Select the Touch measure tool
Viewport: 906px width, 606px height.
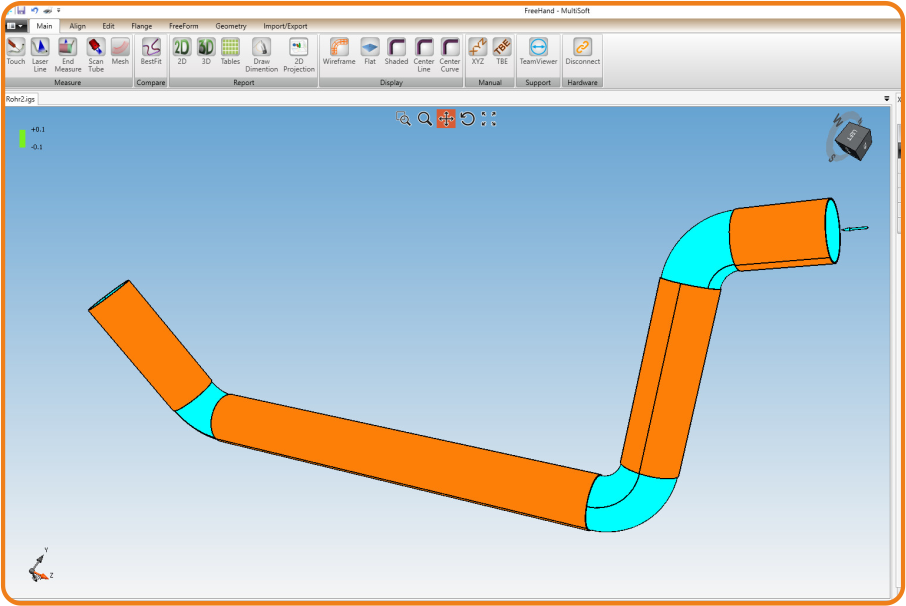(16, 52)
